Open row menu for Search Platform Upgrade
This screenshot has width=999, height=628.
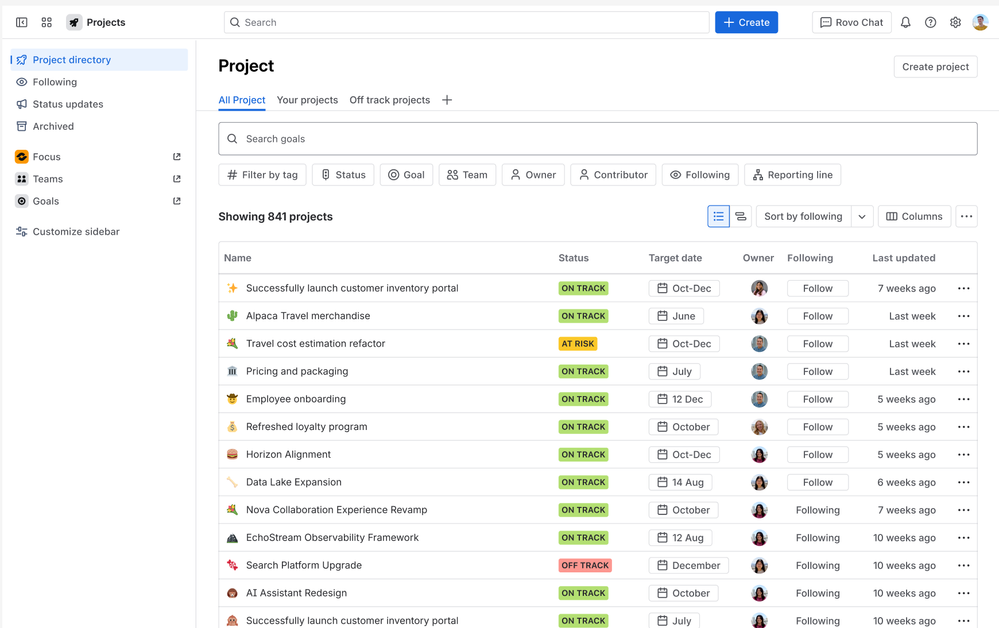tap(963, 566)
